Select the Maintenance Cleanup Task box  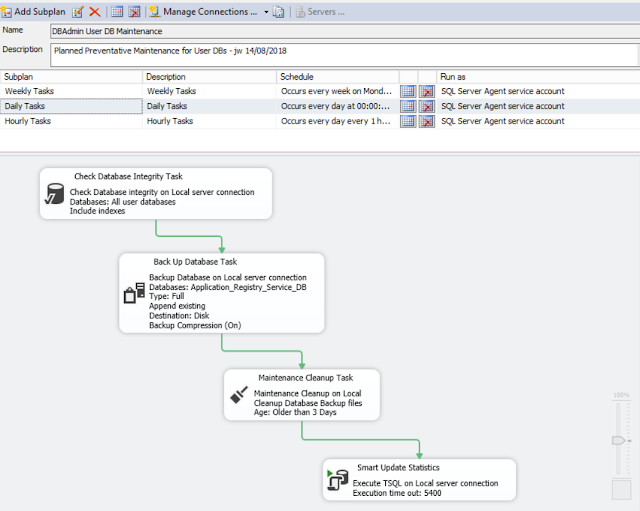(x=302, y=395)
